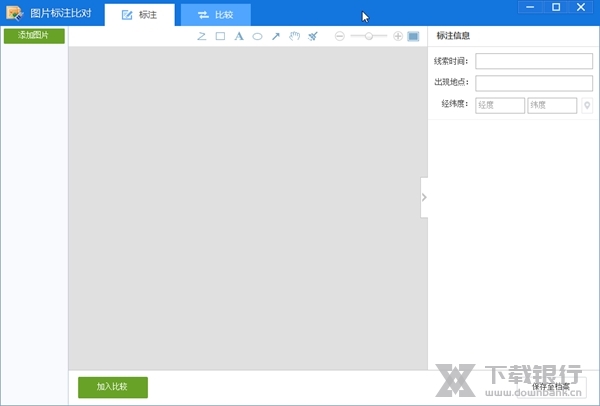Collapse the right info panel arrow
Screen dimensions: 600x406
point(424,197)
